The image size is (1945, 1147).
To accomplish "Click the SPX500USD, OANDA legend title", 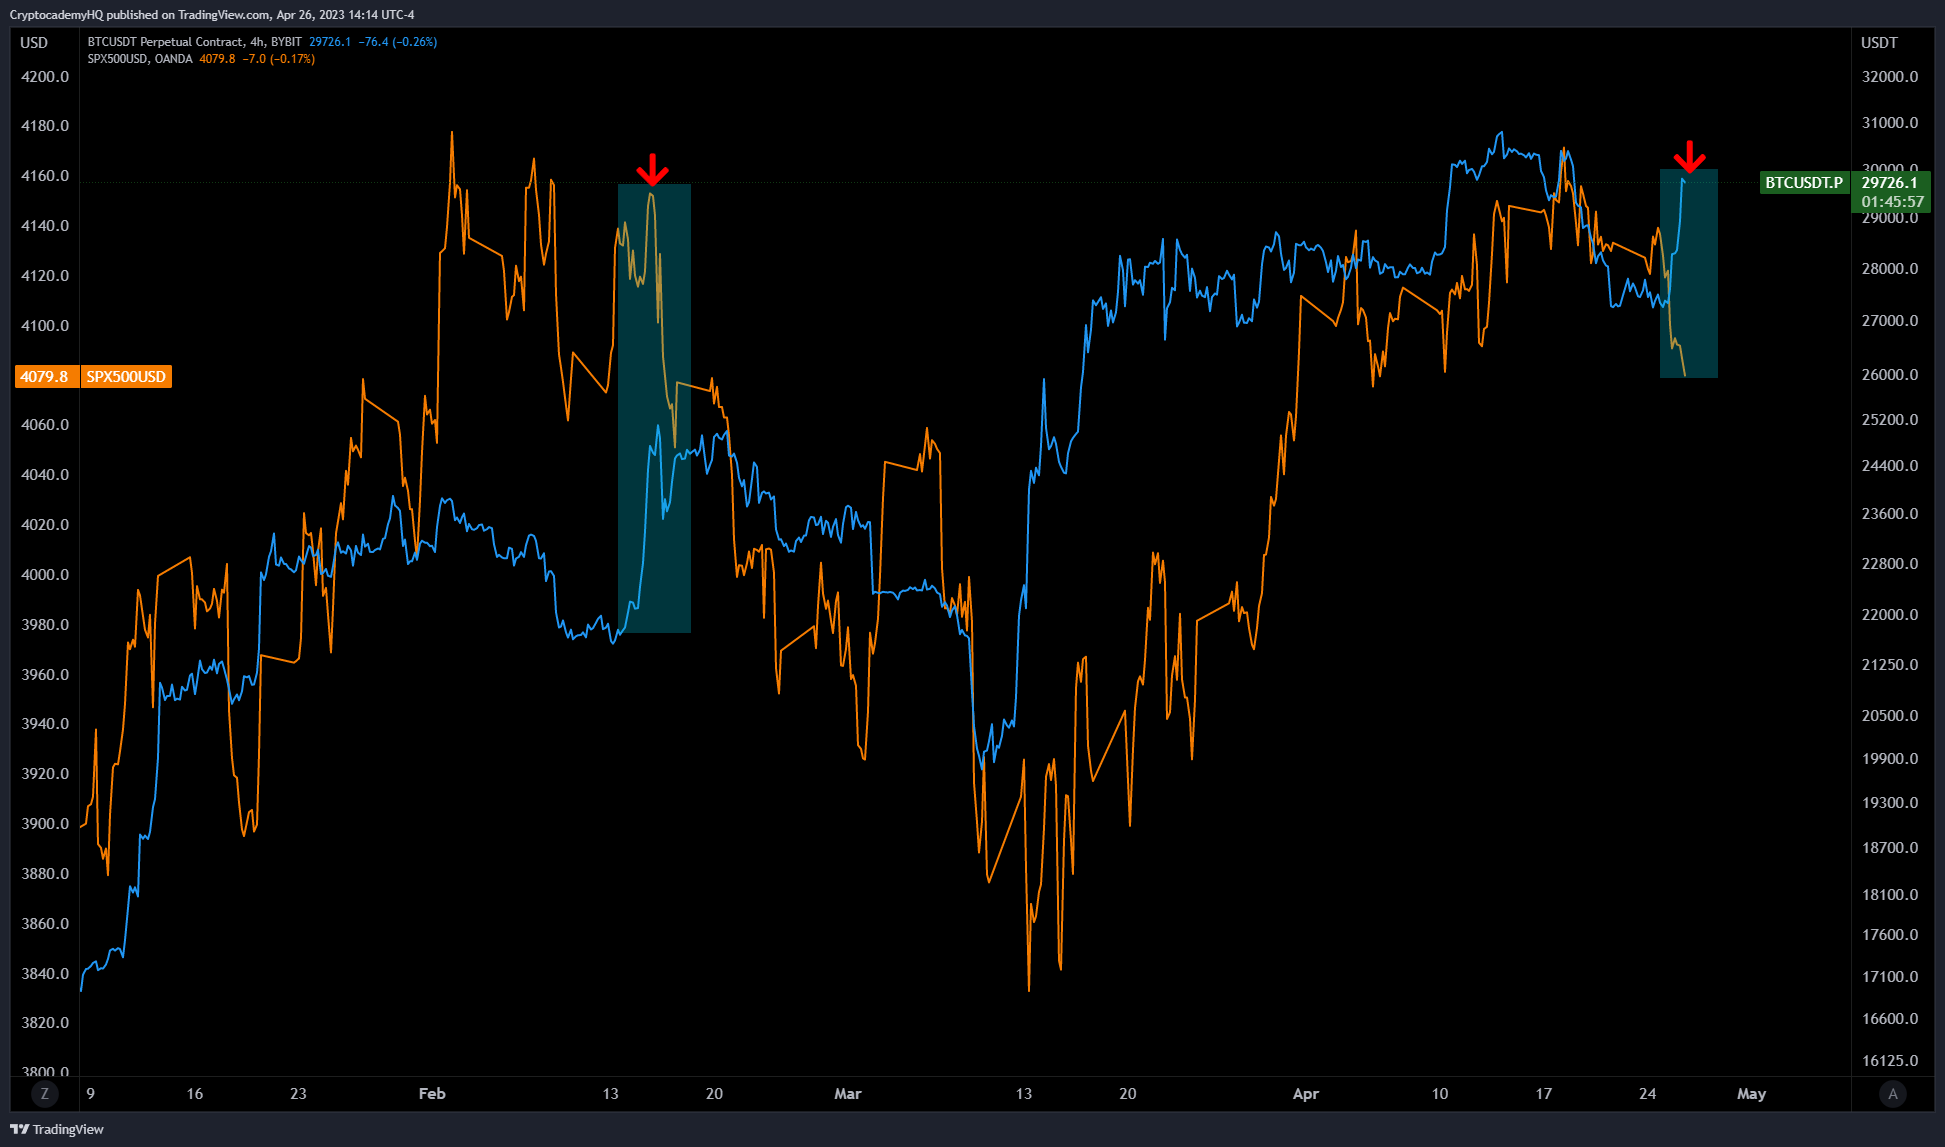I will coord(140,59).
